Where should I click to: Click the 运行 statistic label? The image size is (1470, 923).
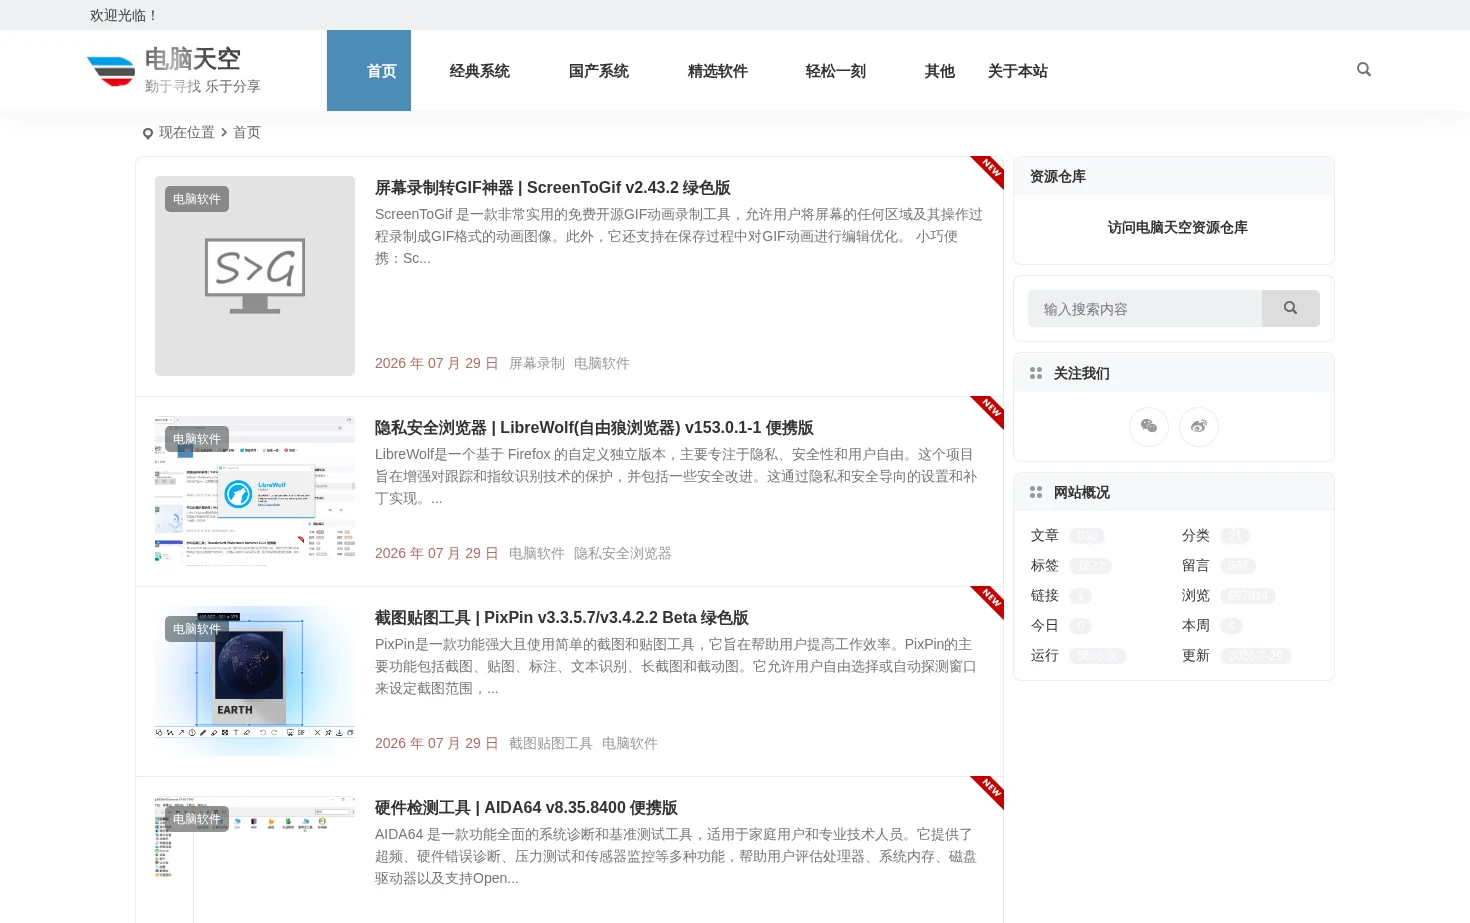tap(1045, 656)
